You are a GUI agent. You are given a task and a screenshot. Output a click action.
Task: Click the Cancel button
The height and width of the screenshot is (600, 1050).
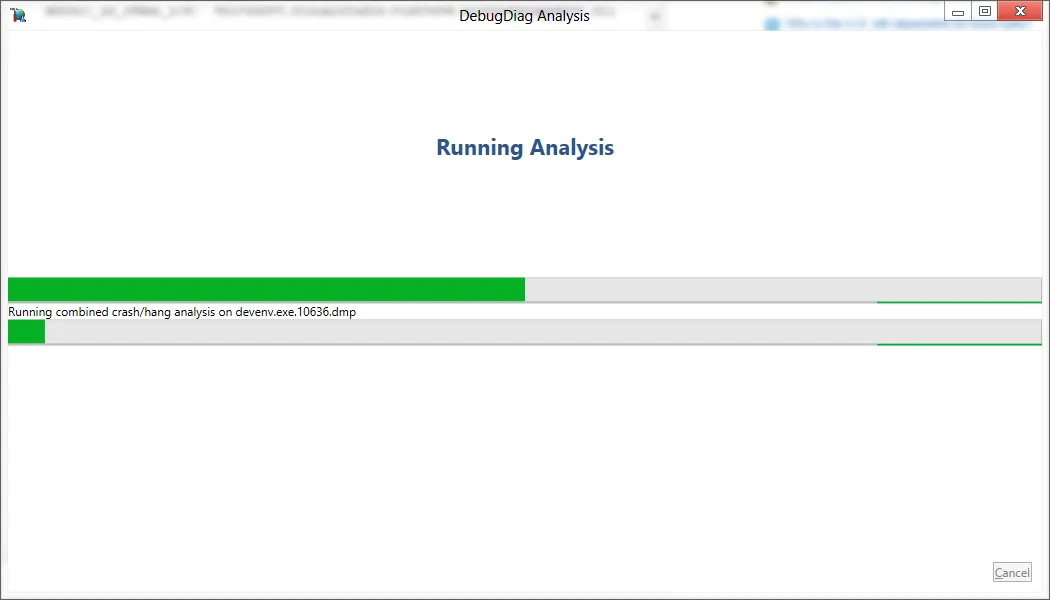[1012, 573]
